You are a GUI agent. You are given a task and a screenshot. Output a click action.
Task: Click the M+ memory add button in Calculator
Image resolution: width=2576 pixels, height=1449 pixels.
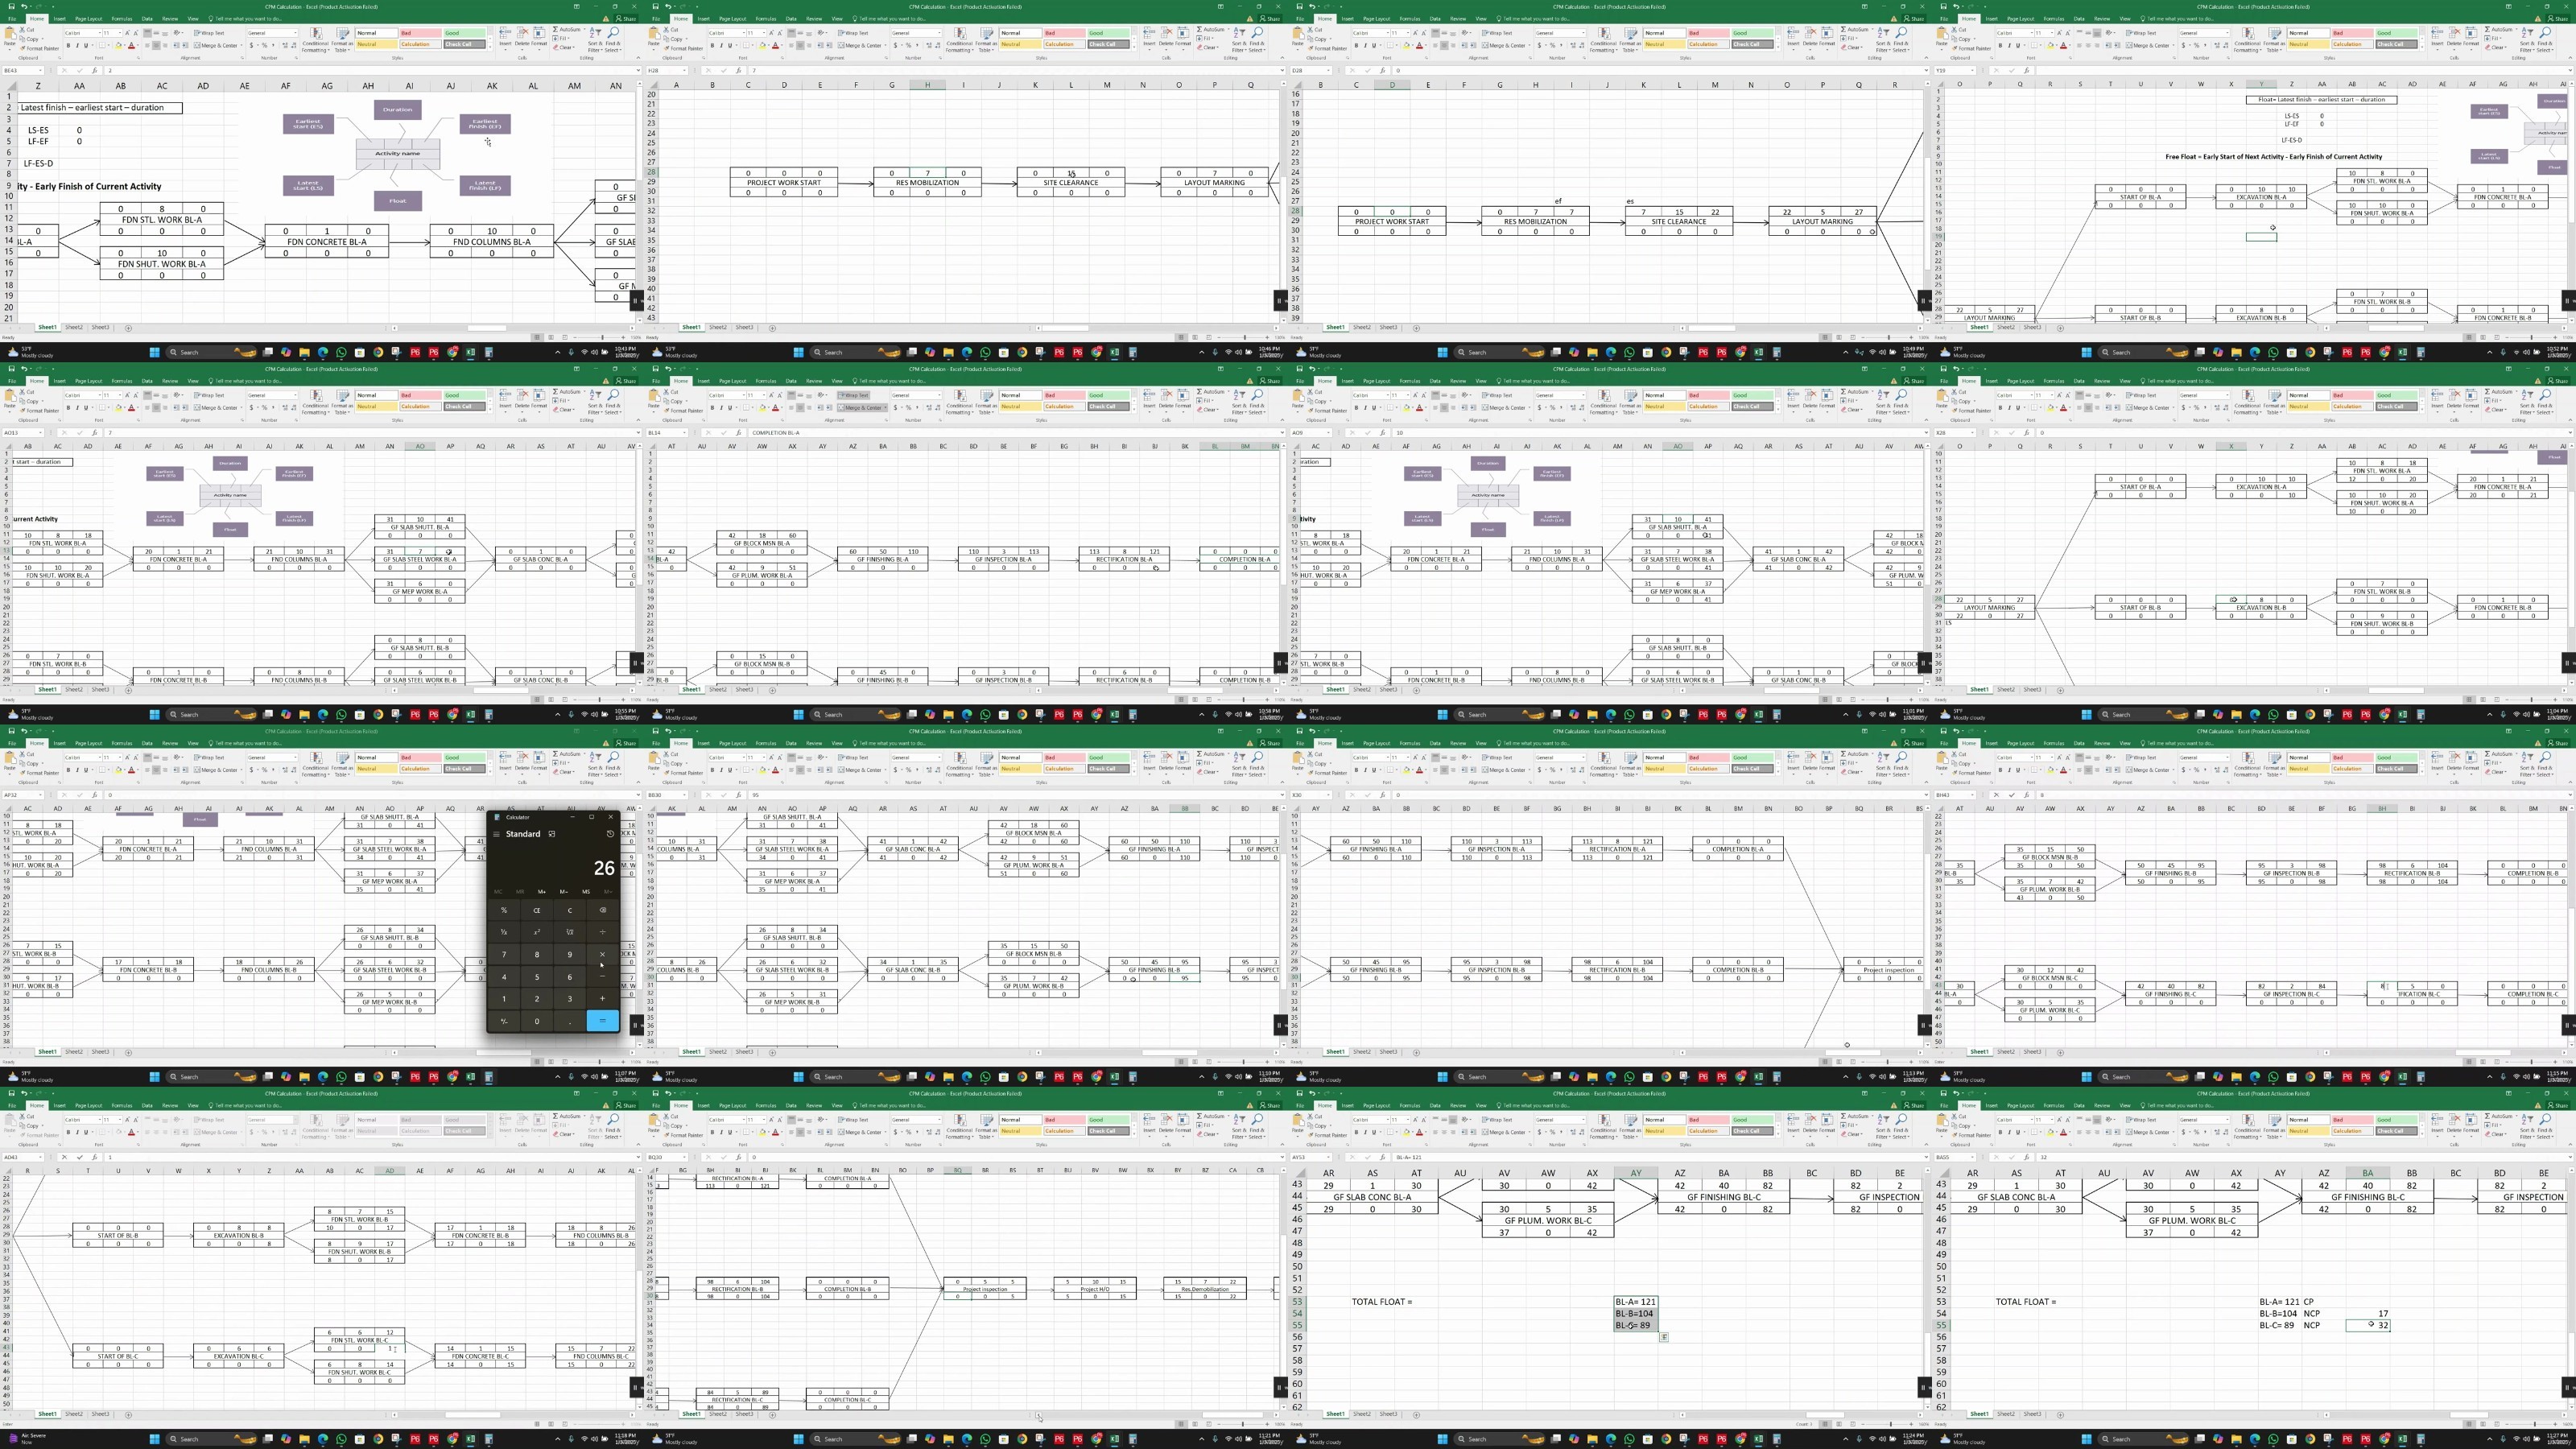click(542, 892)
